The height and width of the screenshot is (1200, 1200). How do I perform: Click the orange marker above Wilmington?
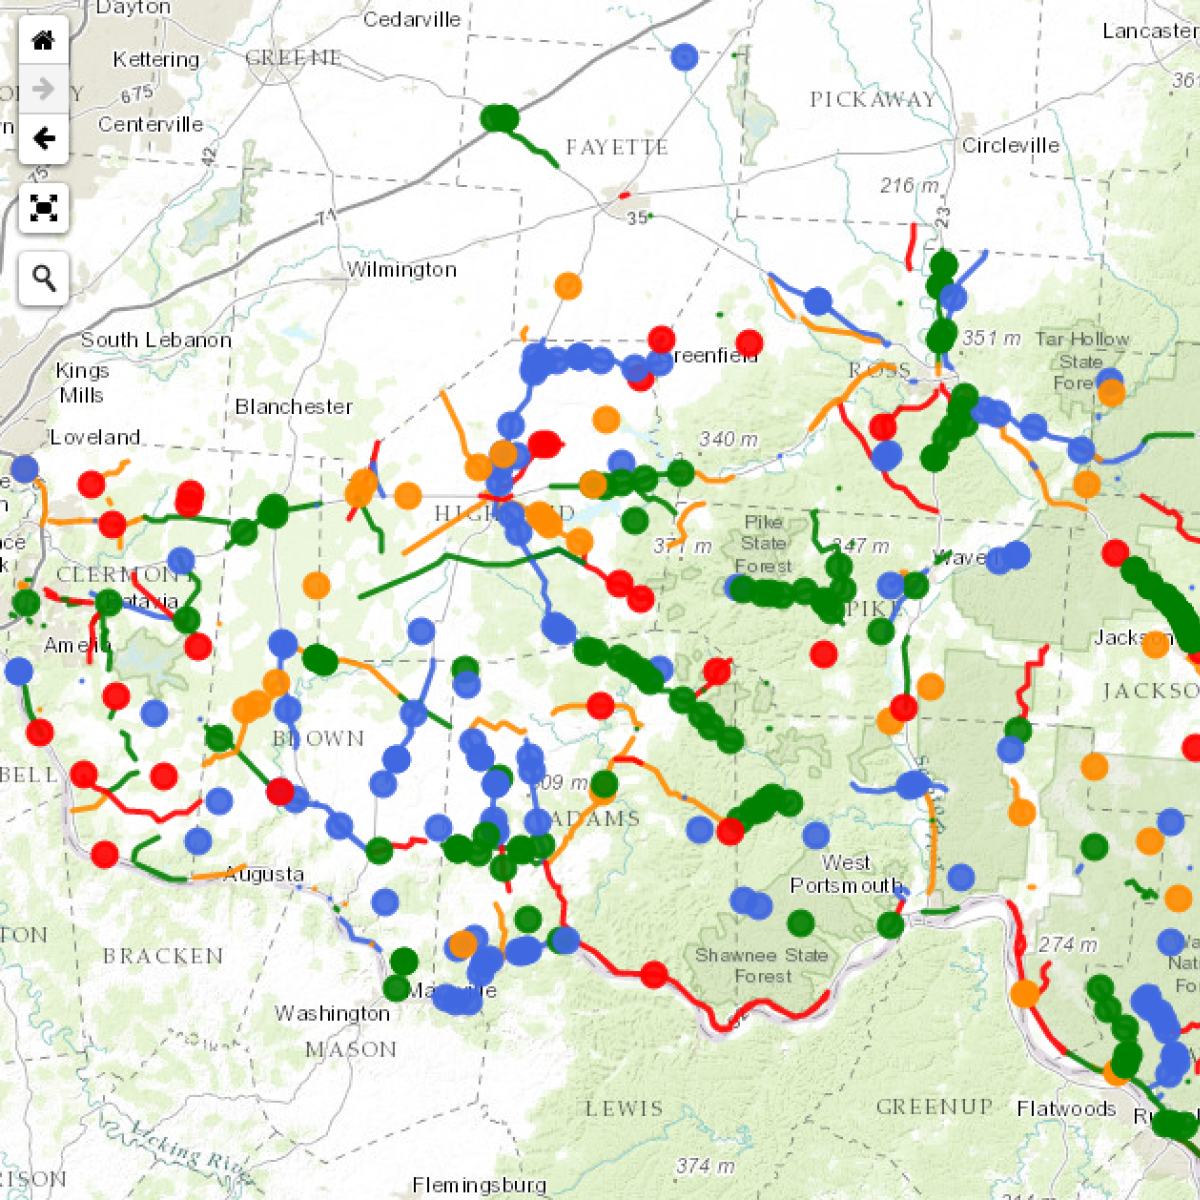point(570,287)
